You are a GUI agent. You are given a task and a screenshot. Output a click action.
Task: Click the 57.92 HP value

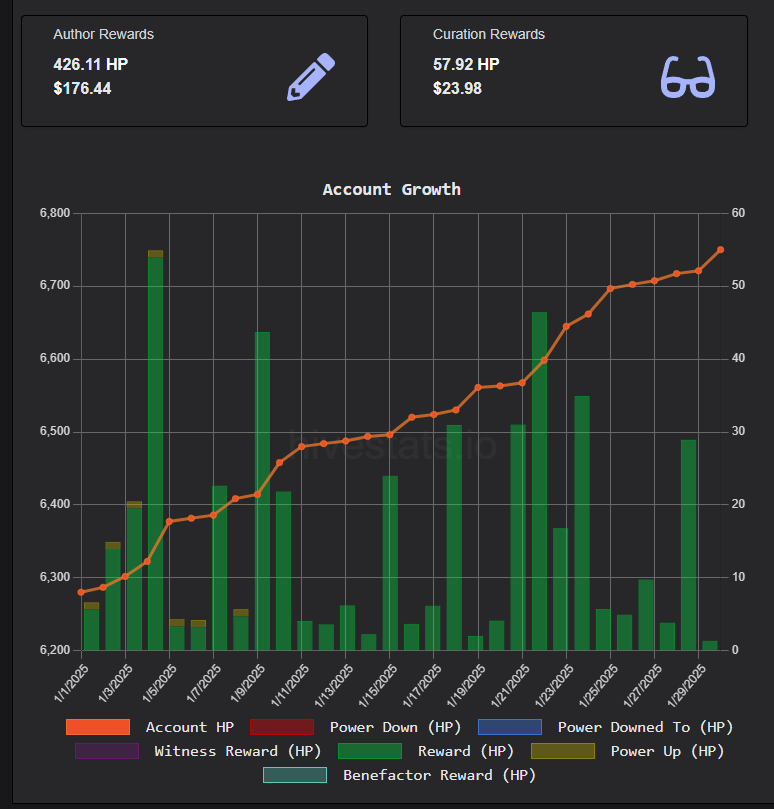(x=466, y=64)
